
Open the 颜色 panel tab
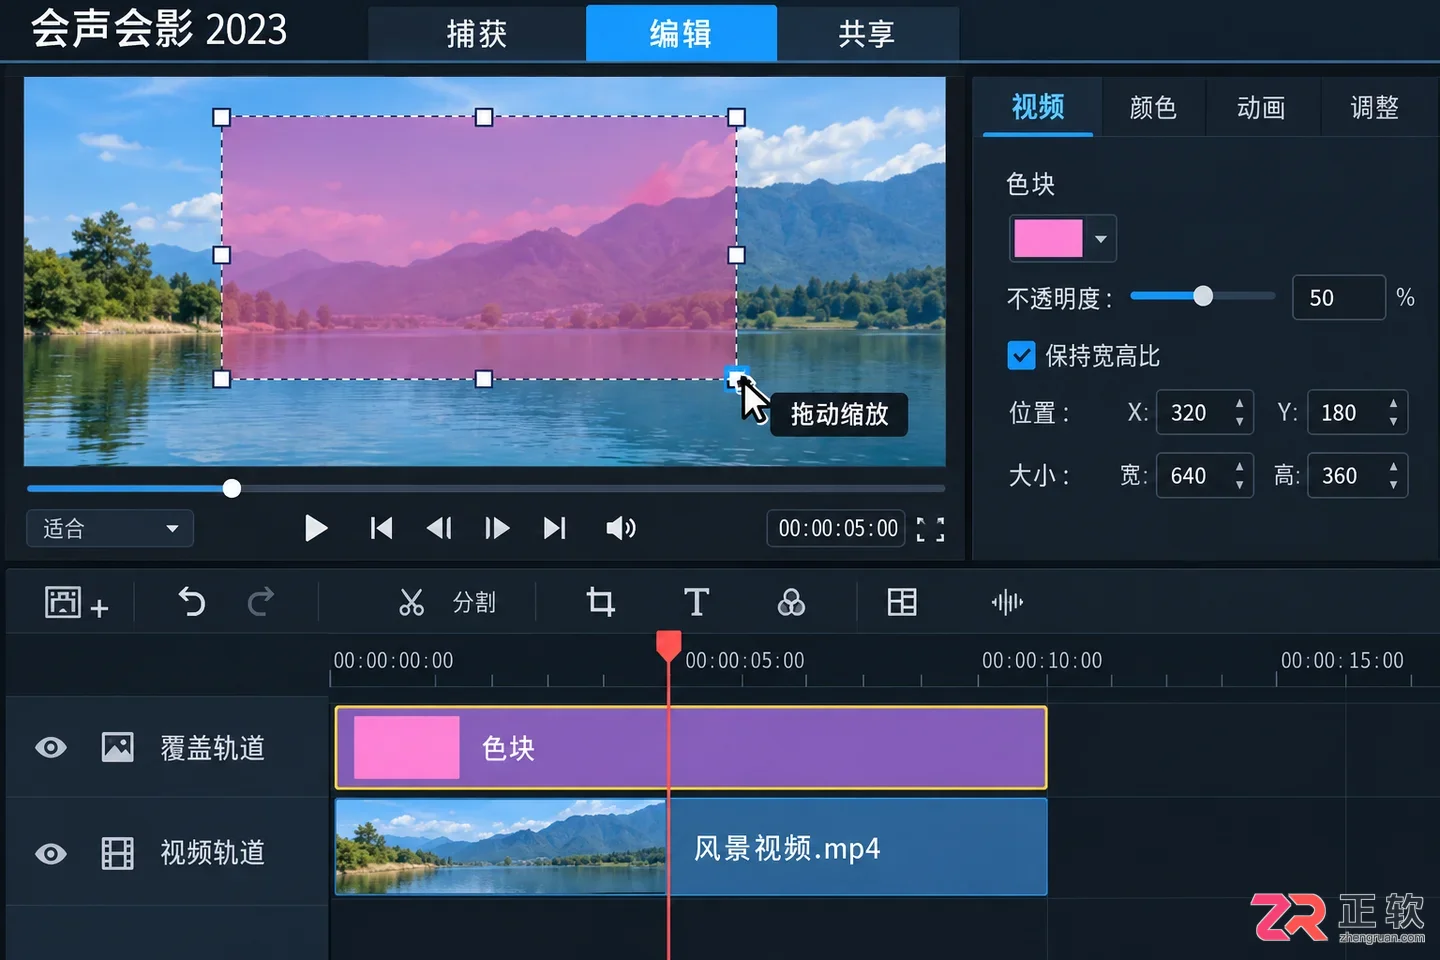pyautogui.click(x=1153, y=107)
